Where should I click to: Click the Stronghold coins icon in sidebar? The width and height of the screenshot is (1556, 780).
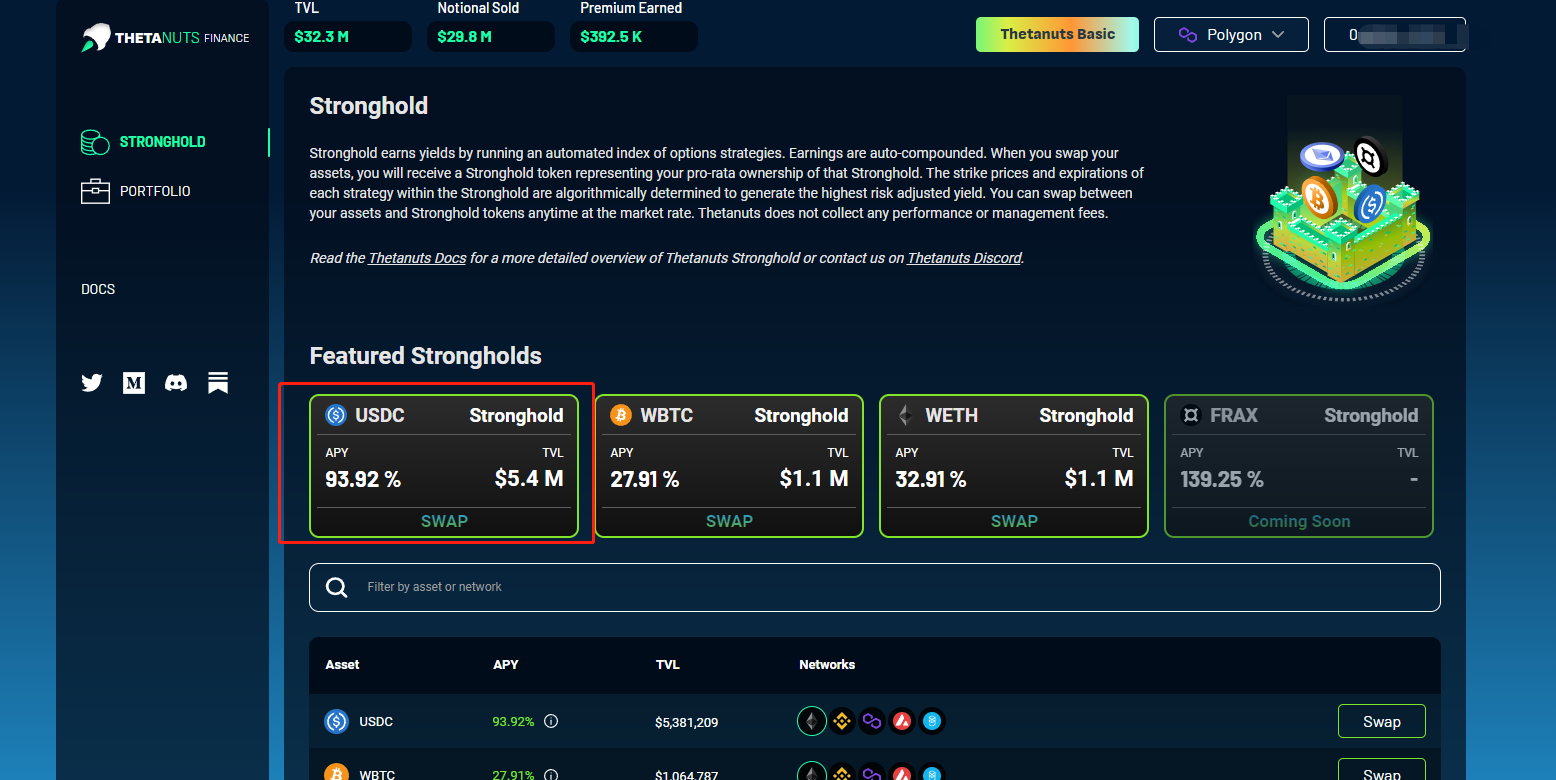pyautogui.click(x=95, y=142)
